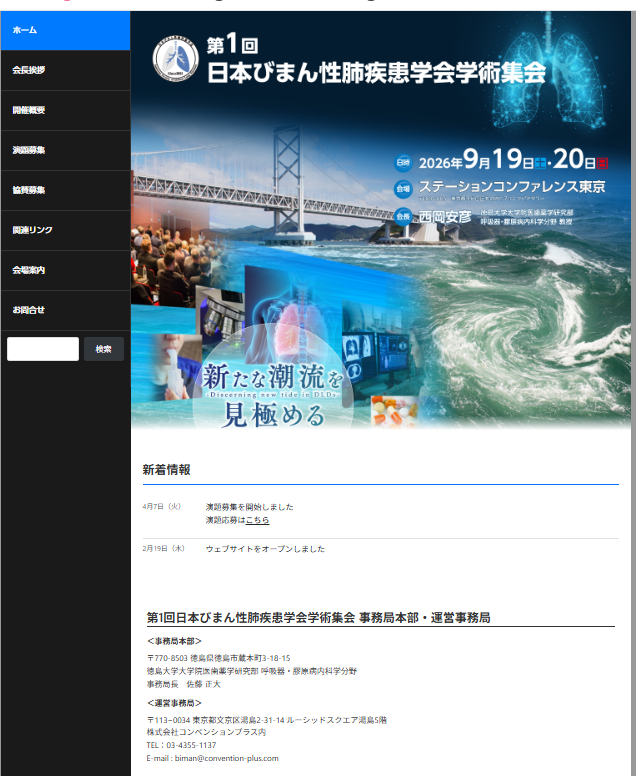636x776 pixels.
Task: Open 協賛募集 sidebar item
Action: pos(65,191)
